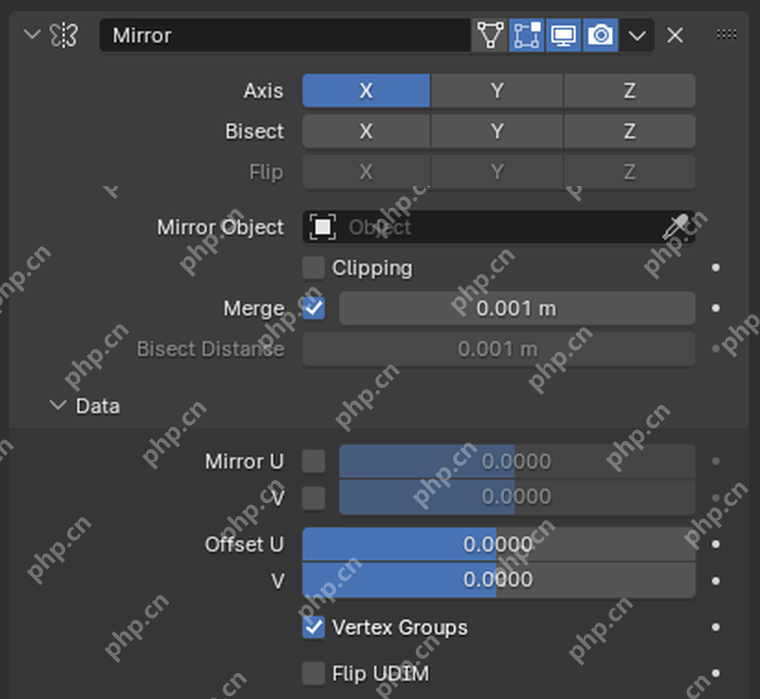Animate Vertex Groups property dot
The height and width of the screenshot is (699, 760).
tap(715, 627)
